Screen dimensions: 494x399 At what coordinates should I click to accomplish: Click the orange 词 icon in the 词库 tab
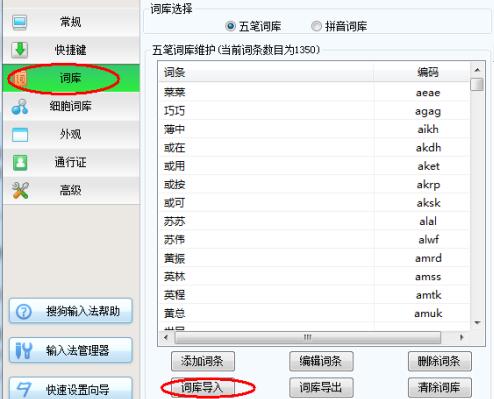pos(20,79)
